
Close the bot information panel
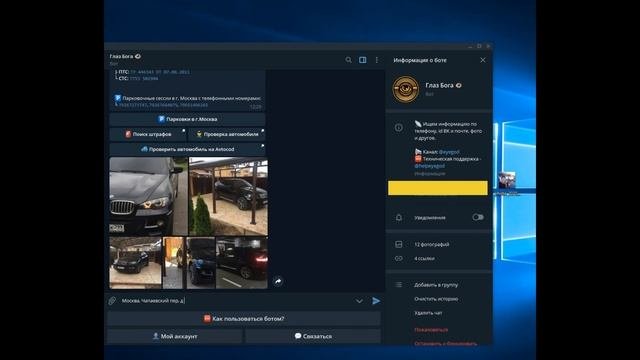tap(483, 60)
